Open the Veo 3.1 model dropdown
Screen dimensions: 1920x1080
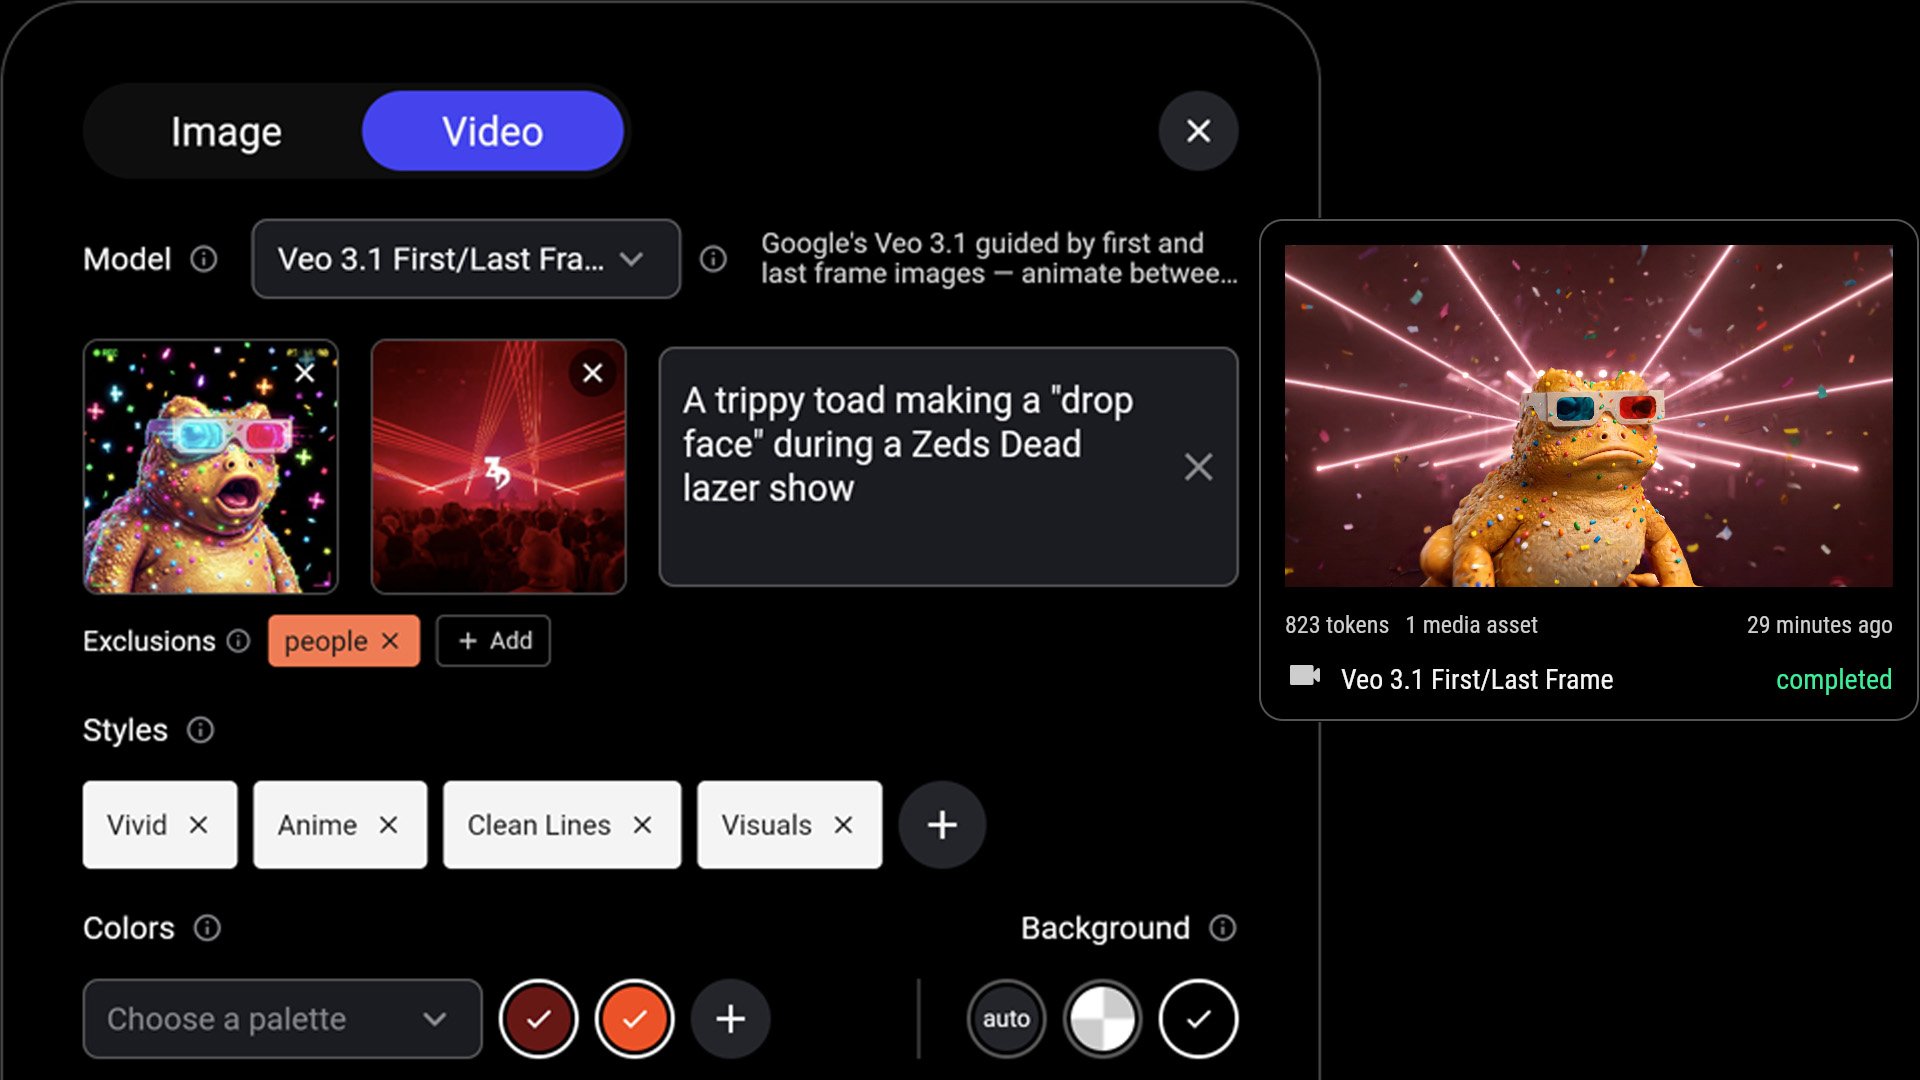466,260
